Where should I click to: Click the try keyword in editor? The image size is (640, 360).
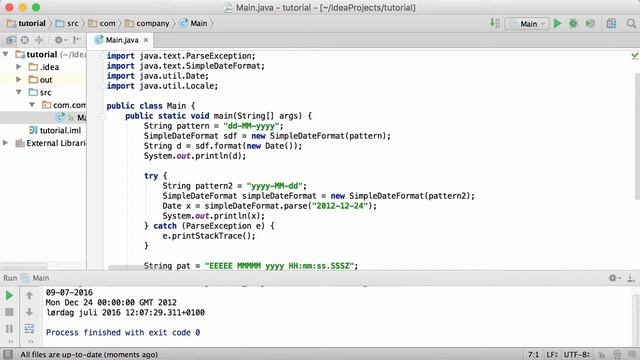tap(151, 176)
